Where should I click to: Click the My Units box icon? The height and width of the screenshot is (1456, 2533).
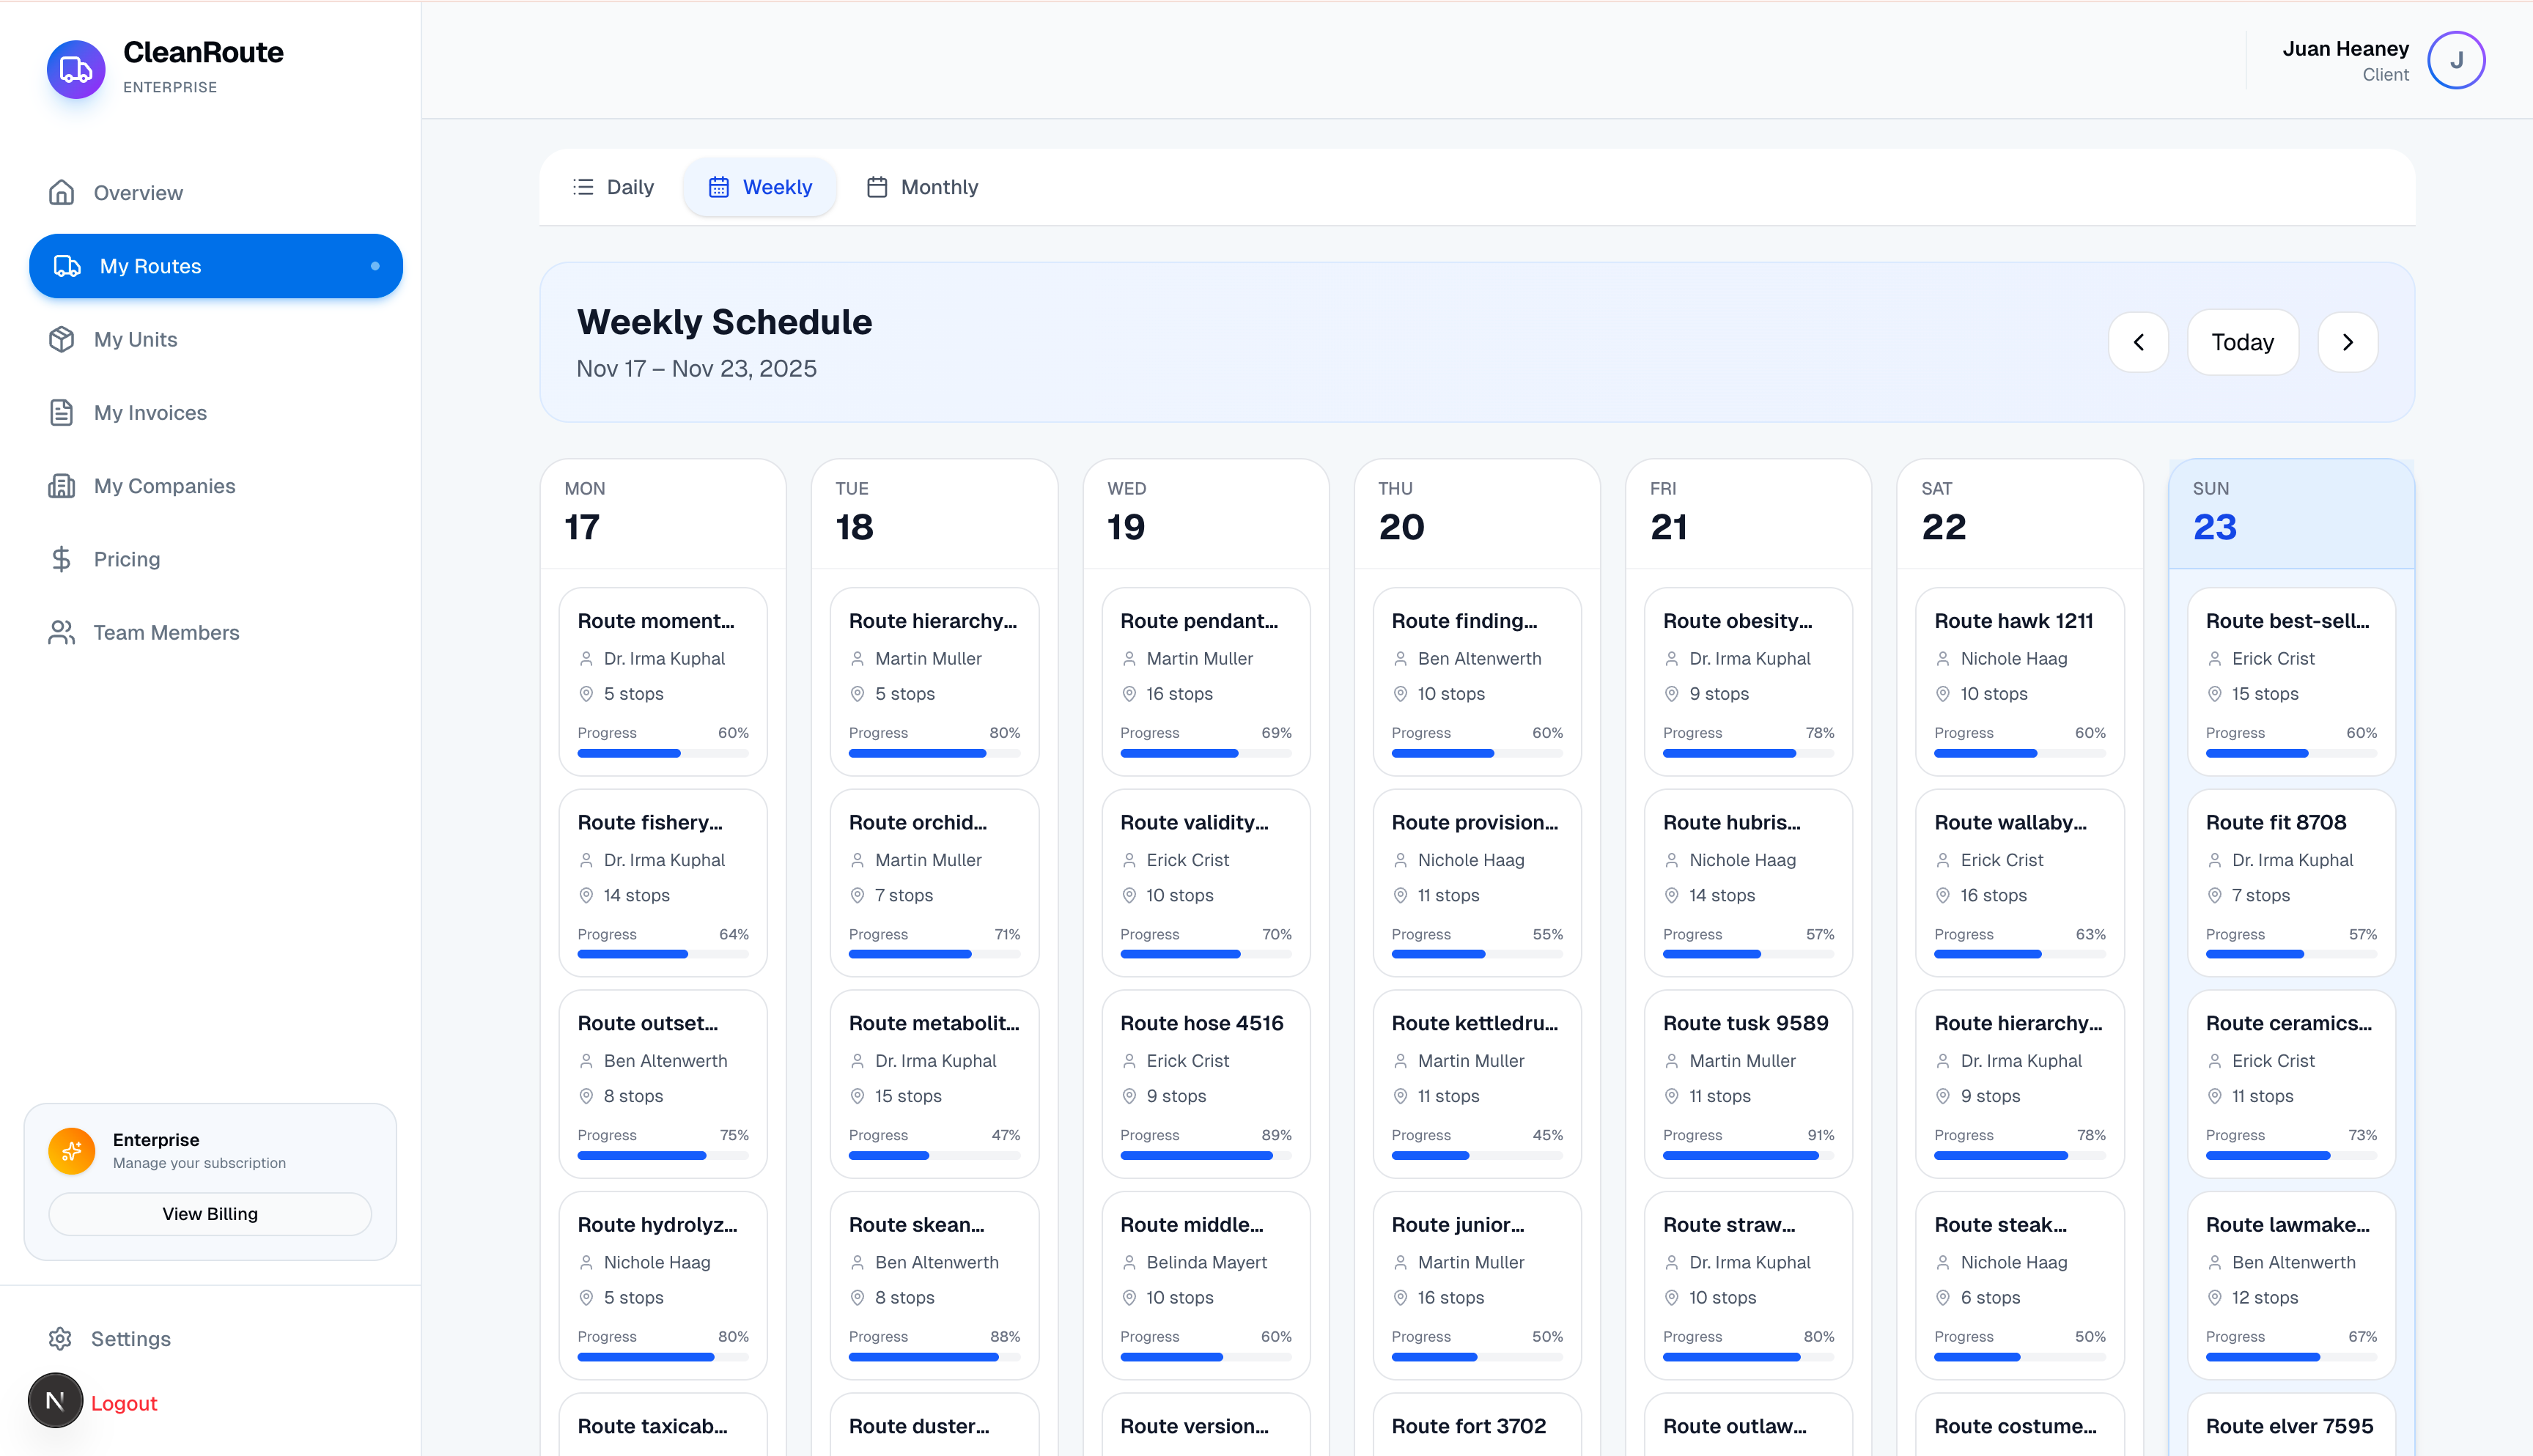61,339
